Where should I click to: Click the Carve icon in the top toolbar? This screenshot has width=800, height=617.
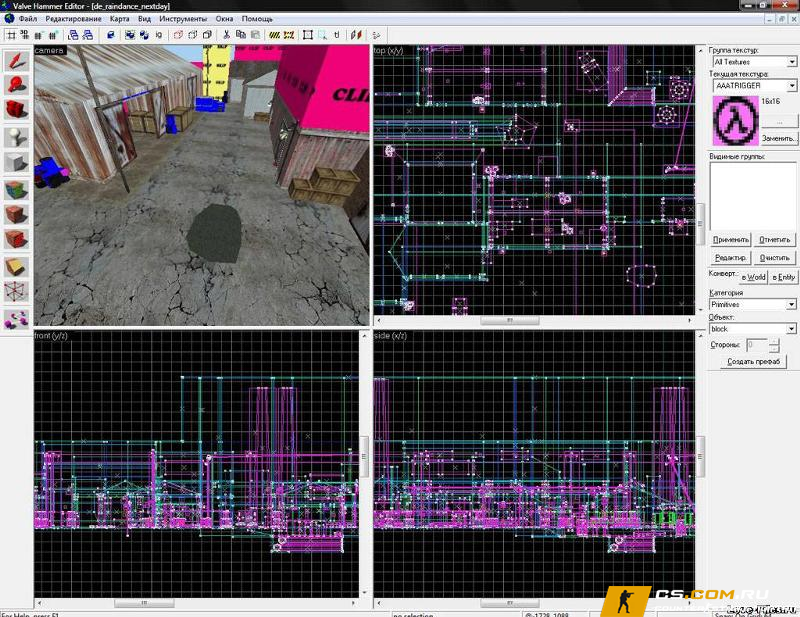[x=111, y=35]
